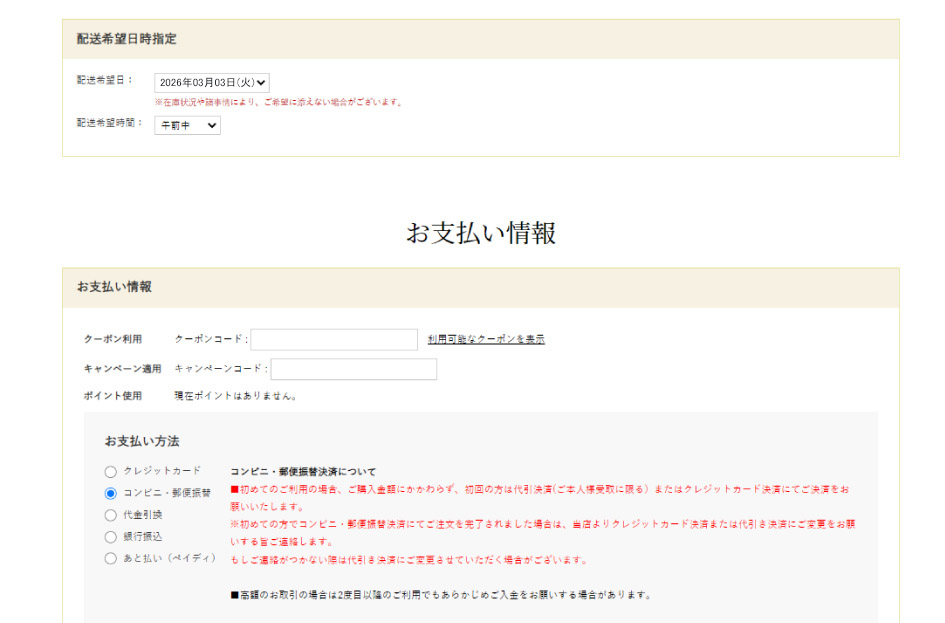Focus the キャンペーンコード text box
Screen dimensions: 945x623
click(x=354, y=369)
